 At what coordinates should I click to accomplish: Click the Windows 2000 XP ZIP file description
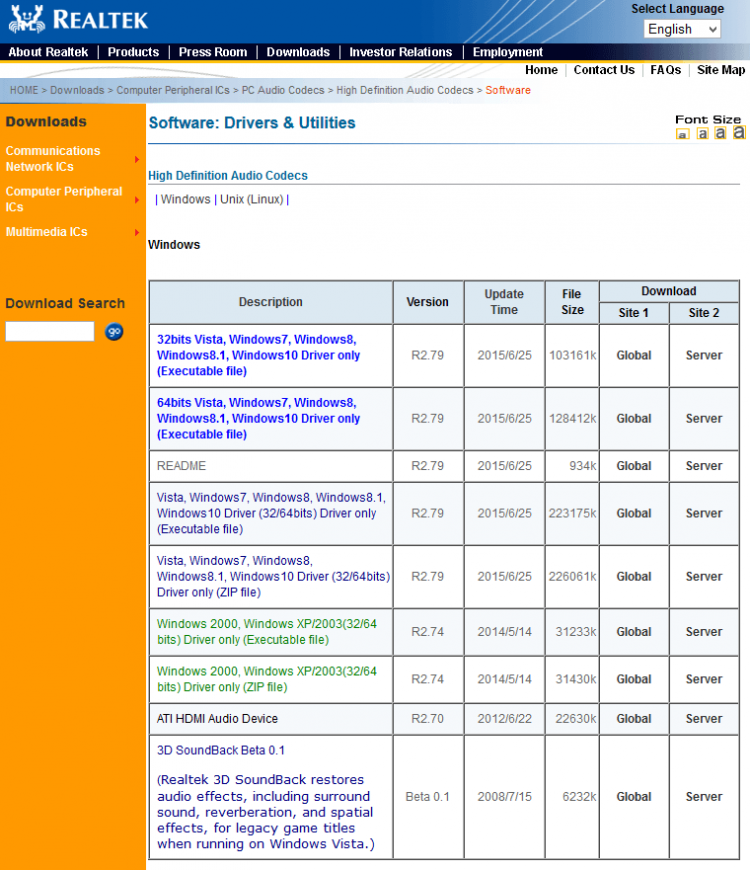tap(267, 679)
